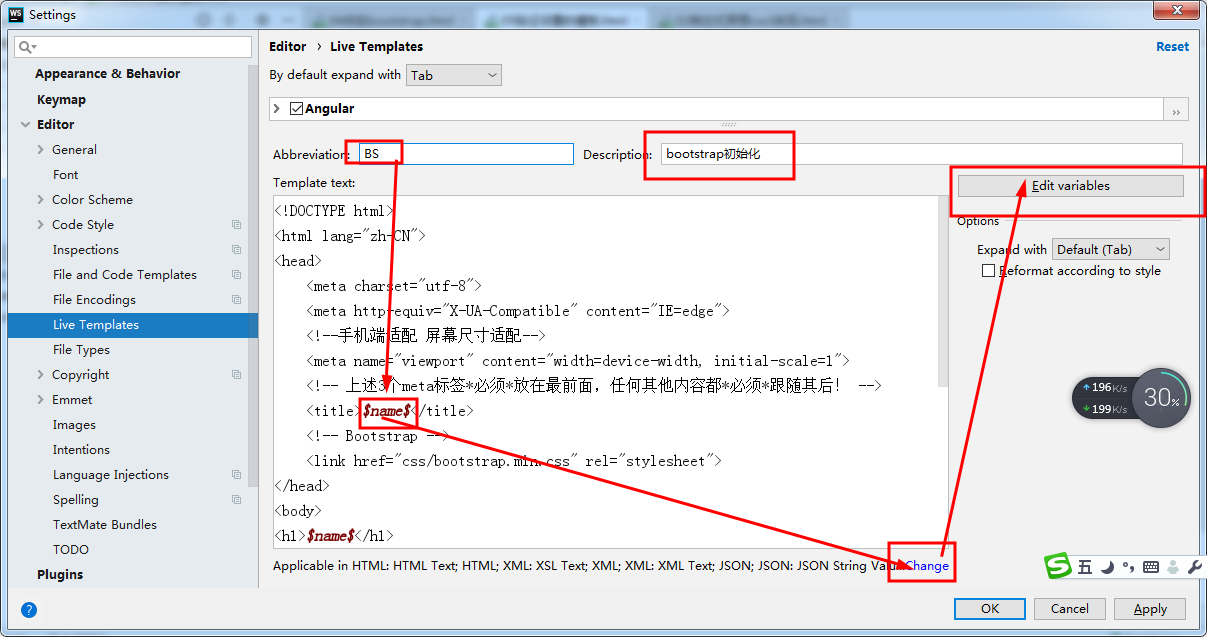This screenshot has width=1207, height=637.
Task: Click the 五 Wubi mode icon
Action: pyautogui.click(x=1085, y=567)
